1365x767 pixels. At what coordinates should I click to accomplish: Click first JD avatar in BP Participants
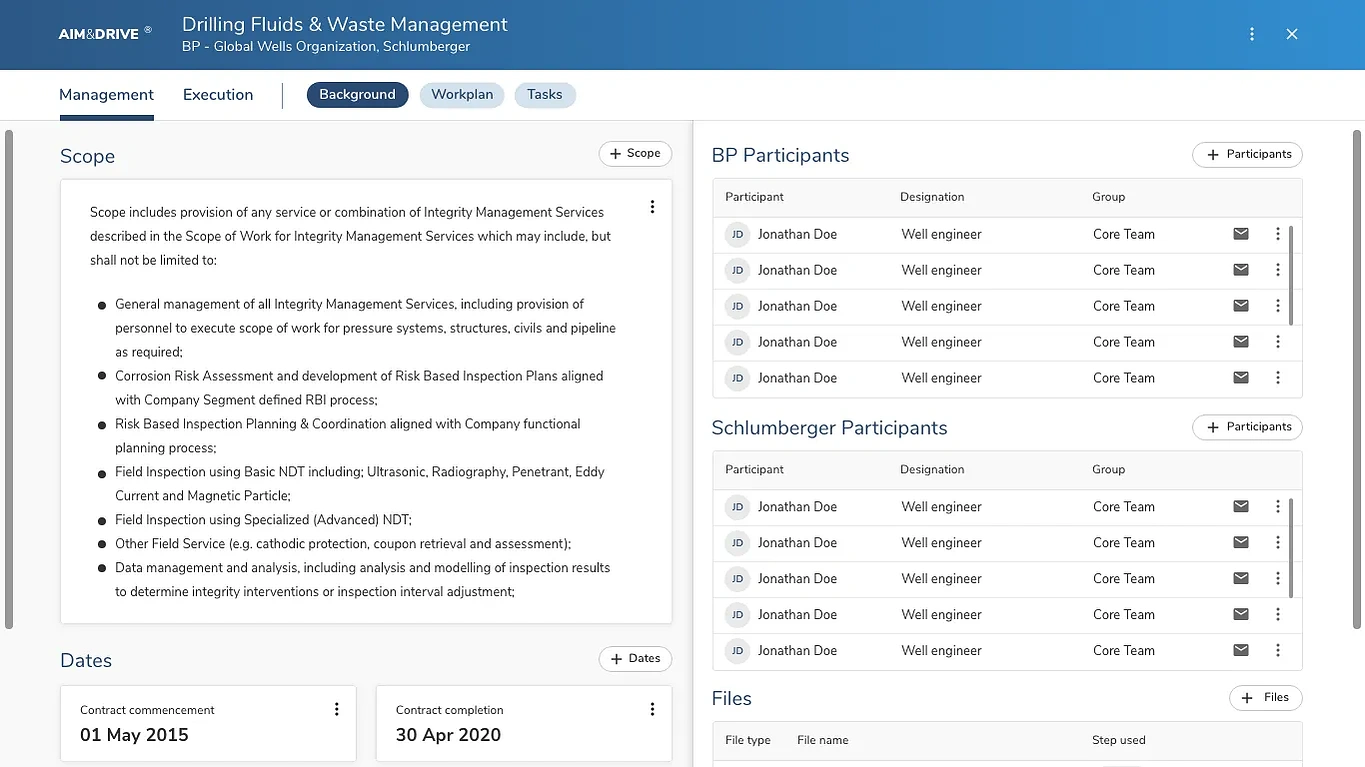(737, 234)
